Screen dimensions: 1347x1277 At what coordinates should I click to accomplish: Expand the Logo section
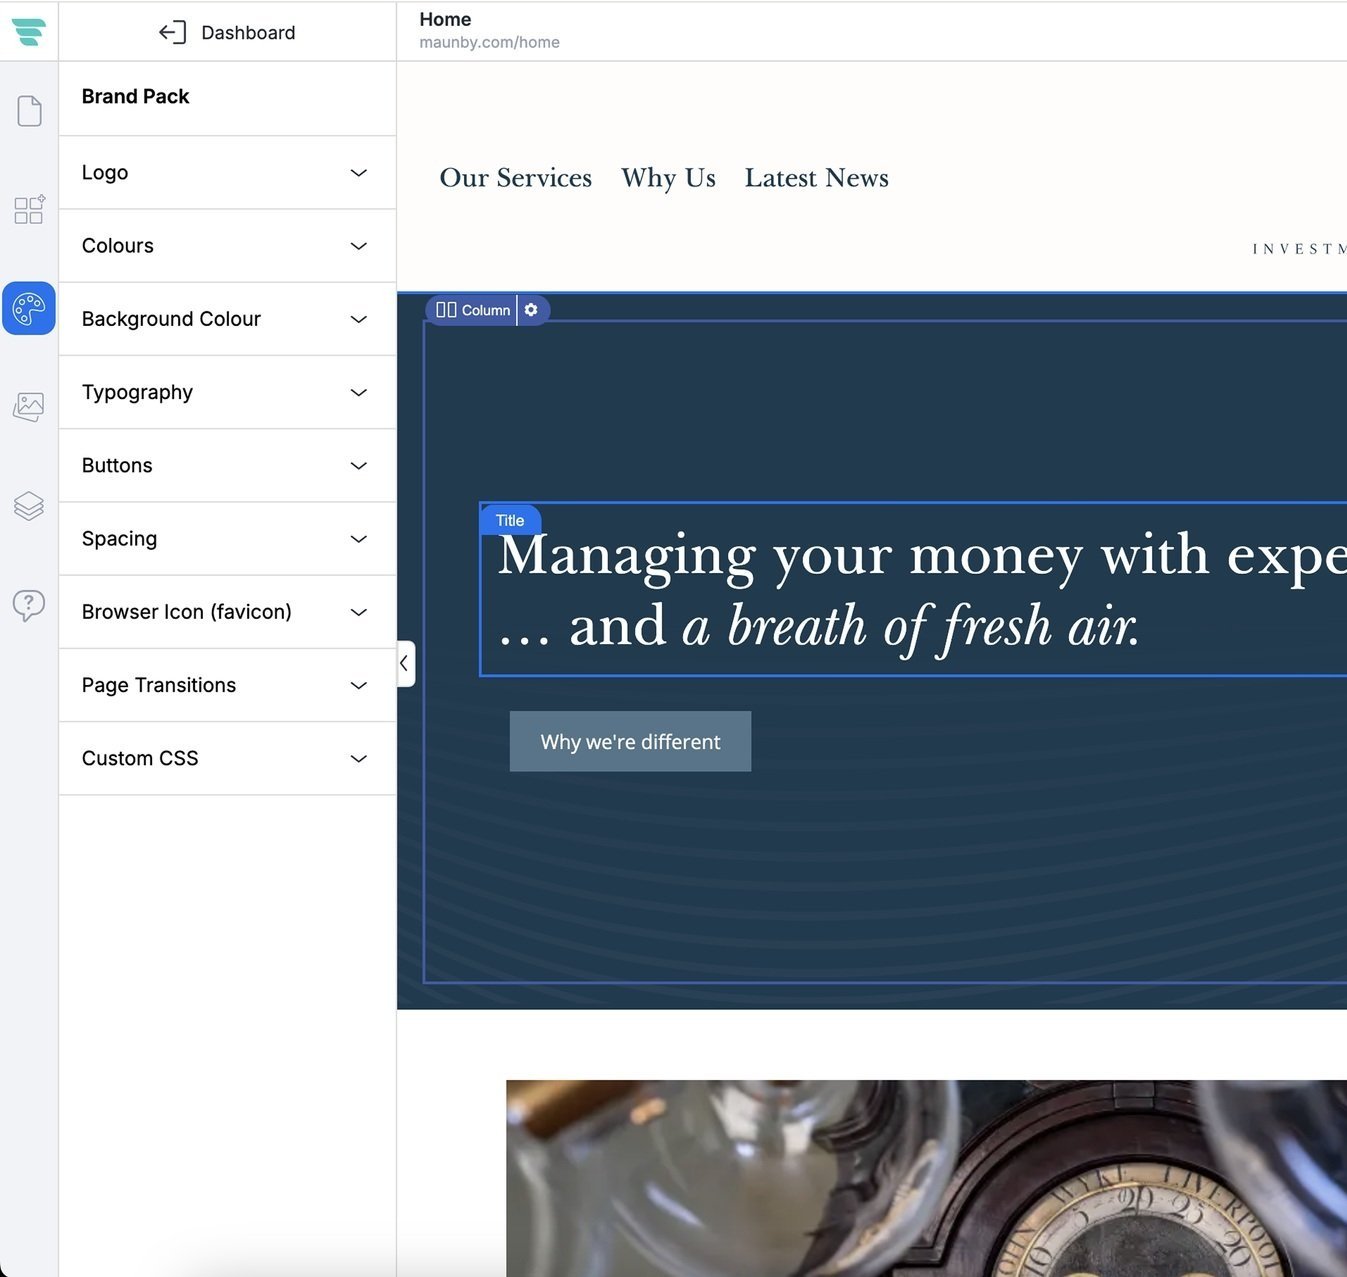[227, 173]
